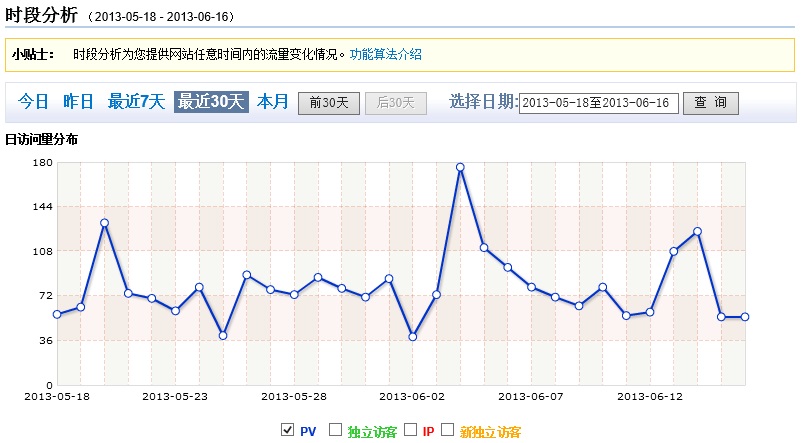
Task: Click the date range input field
Action: [x=598, y=103]
